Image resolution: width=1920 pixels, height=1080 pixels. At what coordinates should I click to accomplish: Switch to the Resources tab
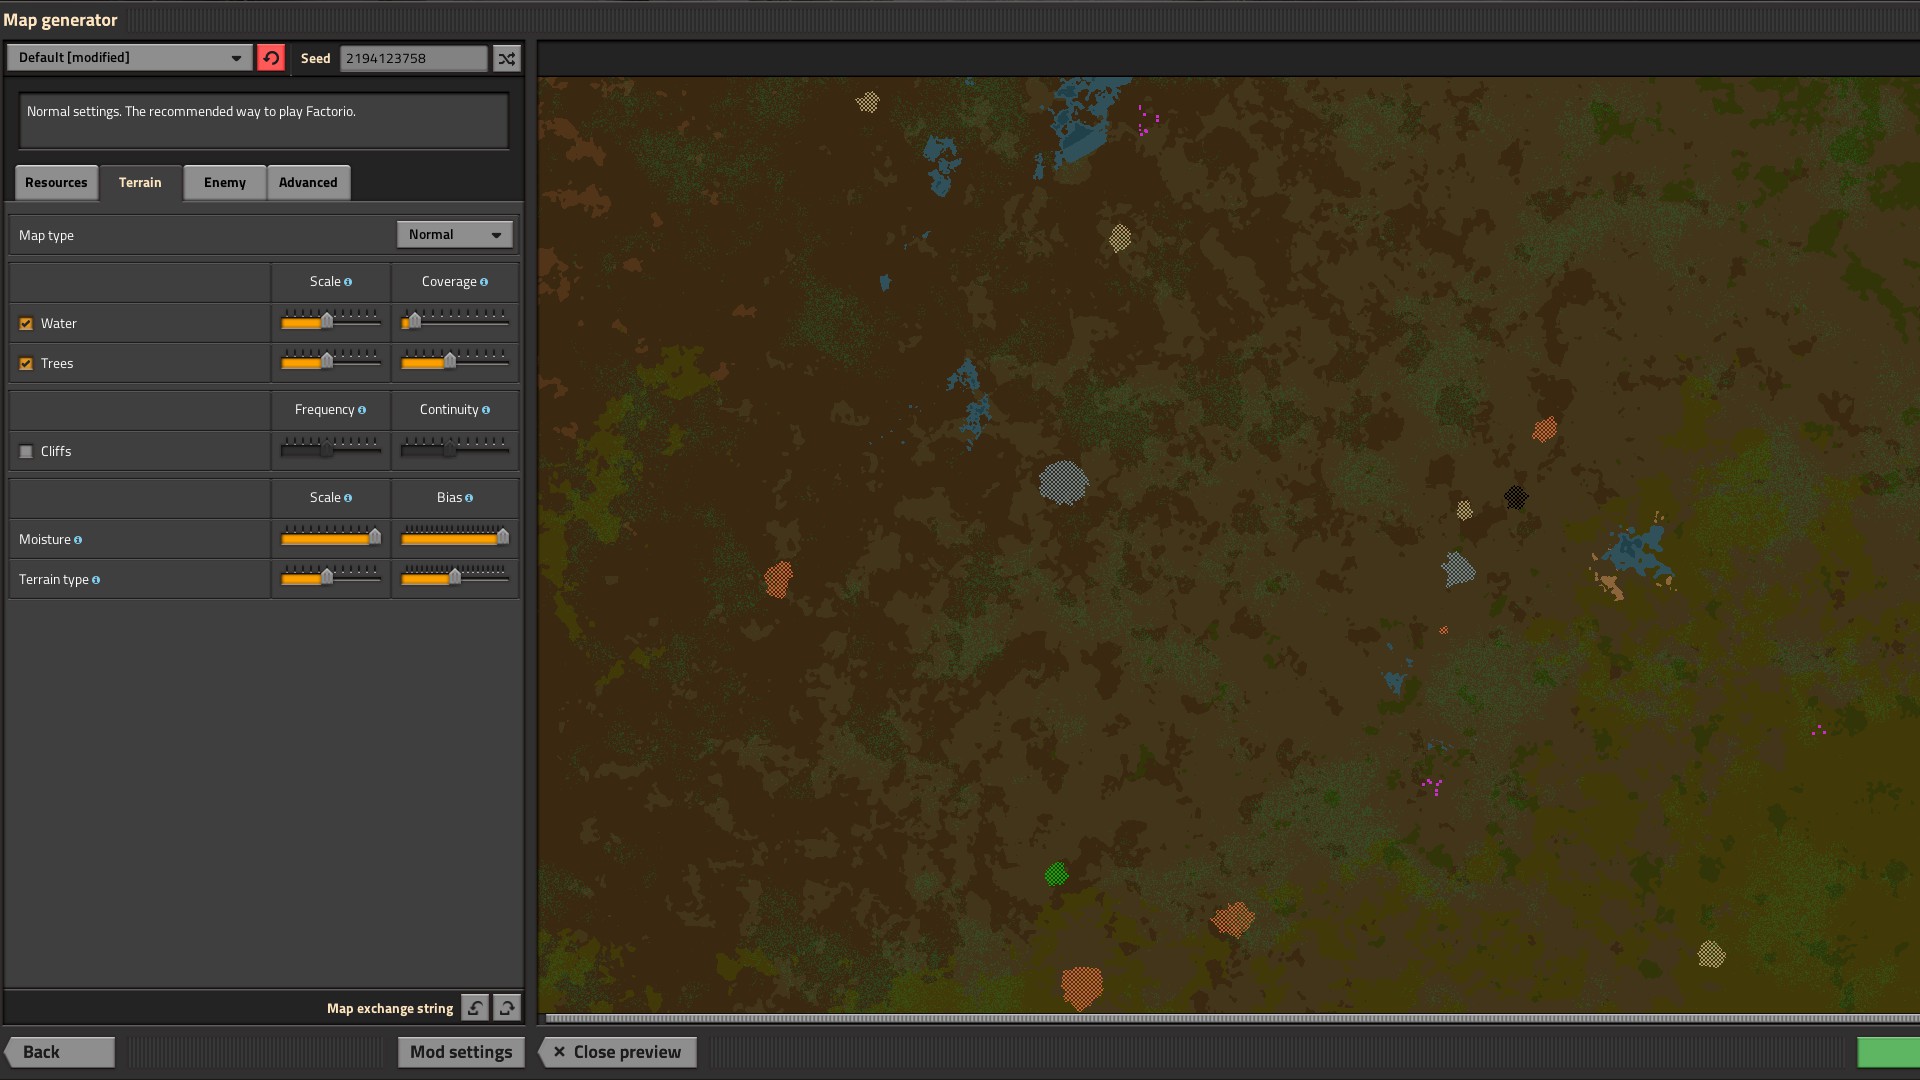[x=56, y=182]
